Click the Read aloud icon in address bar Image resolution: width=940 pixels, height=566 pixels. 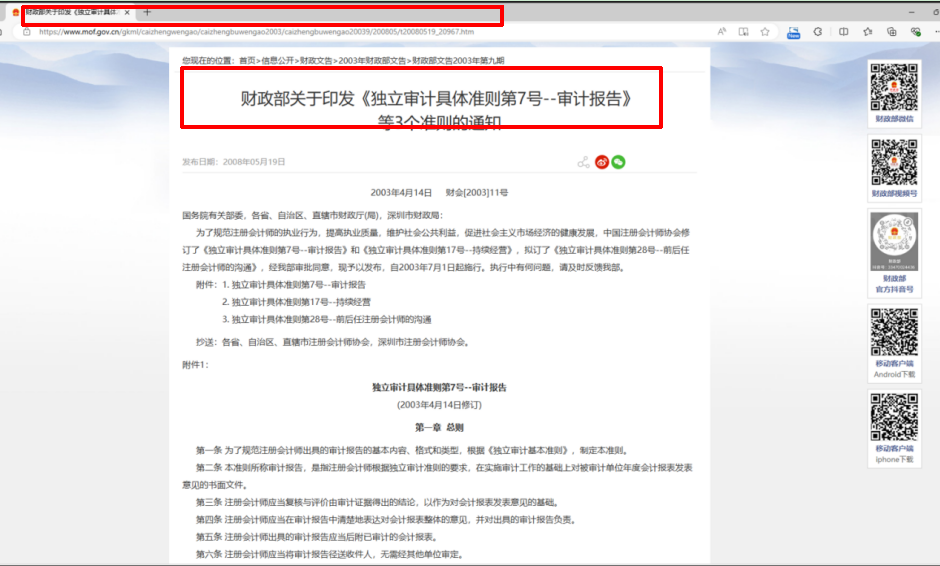coord(722,32)
